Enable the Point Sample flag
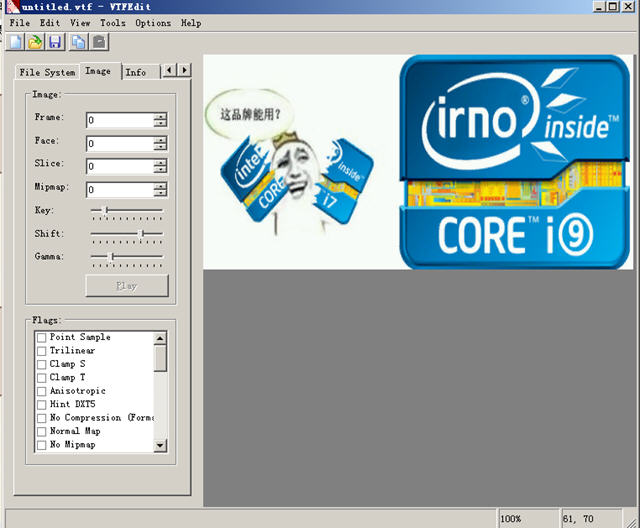The image size is (640, 528). 41,338
